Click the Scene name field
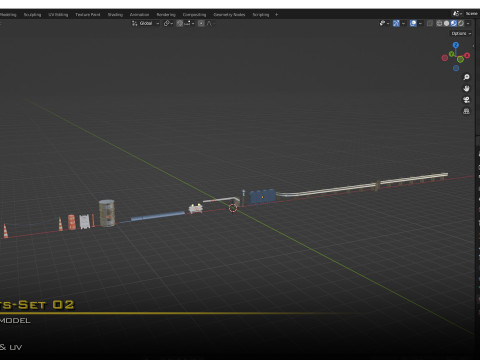 click(472, 14)
